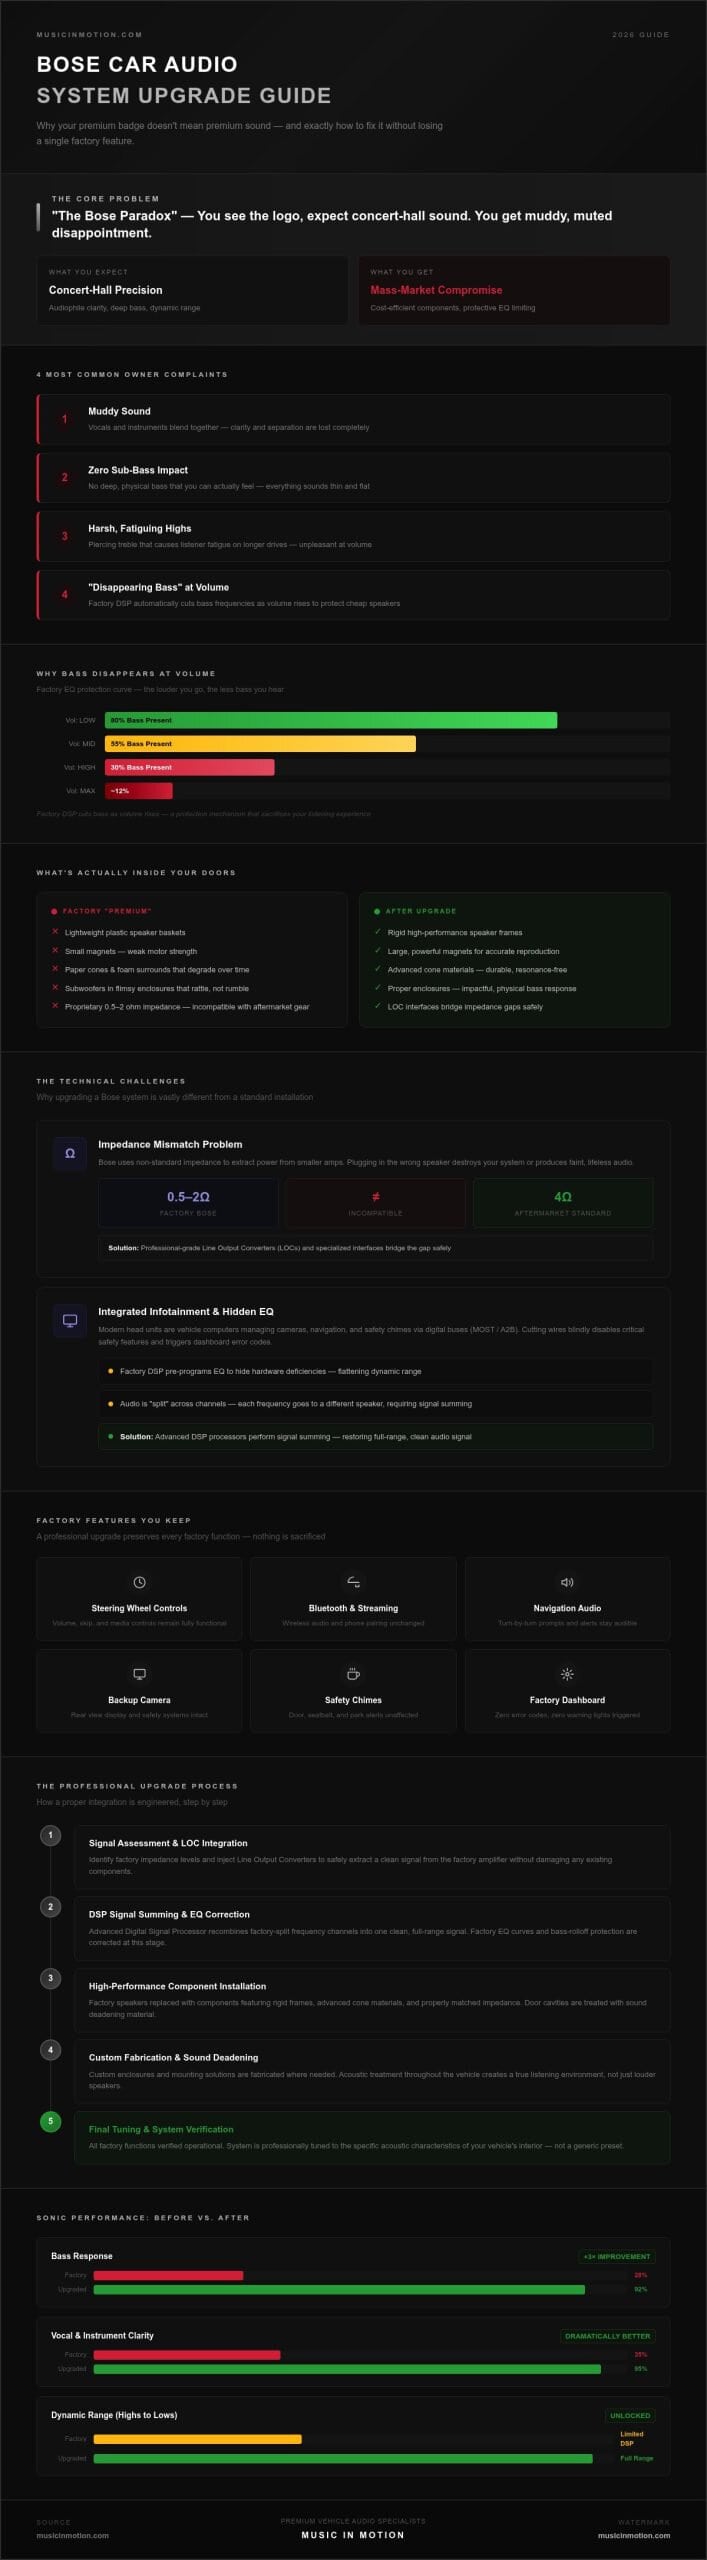Open the Zero Sub-Bass Impact complaint card
Viewport: 707px width, 2560px height.
[353, 478]
